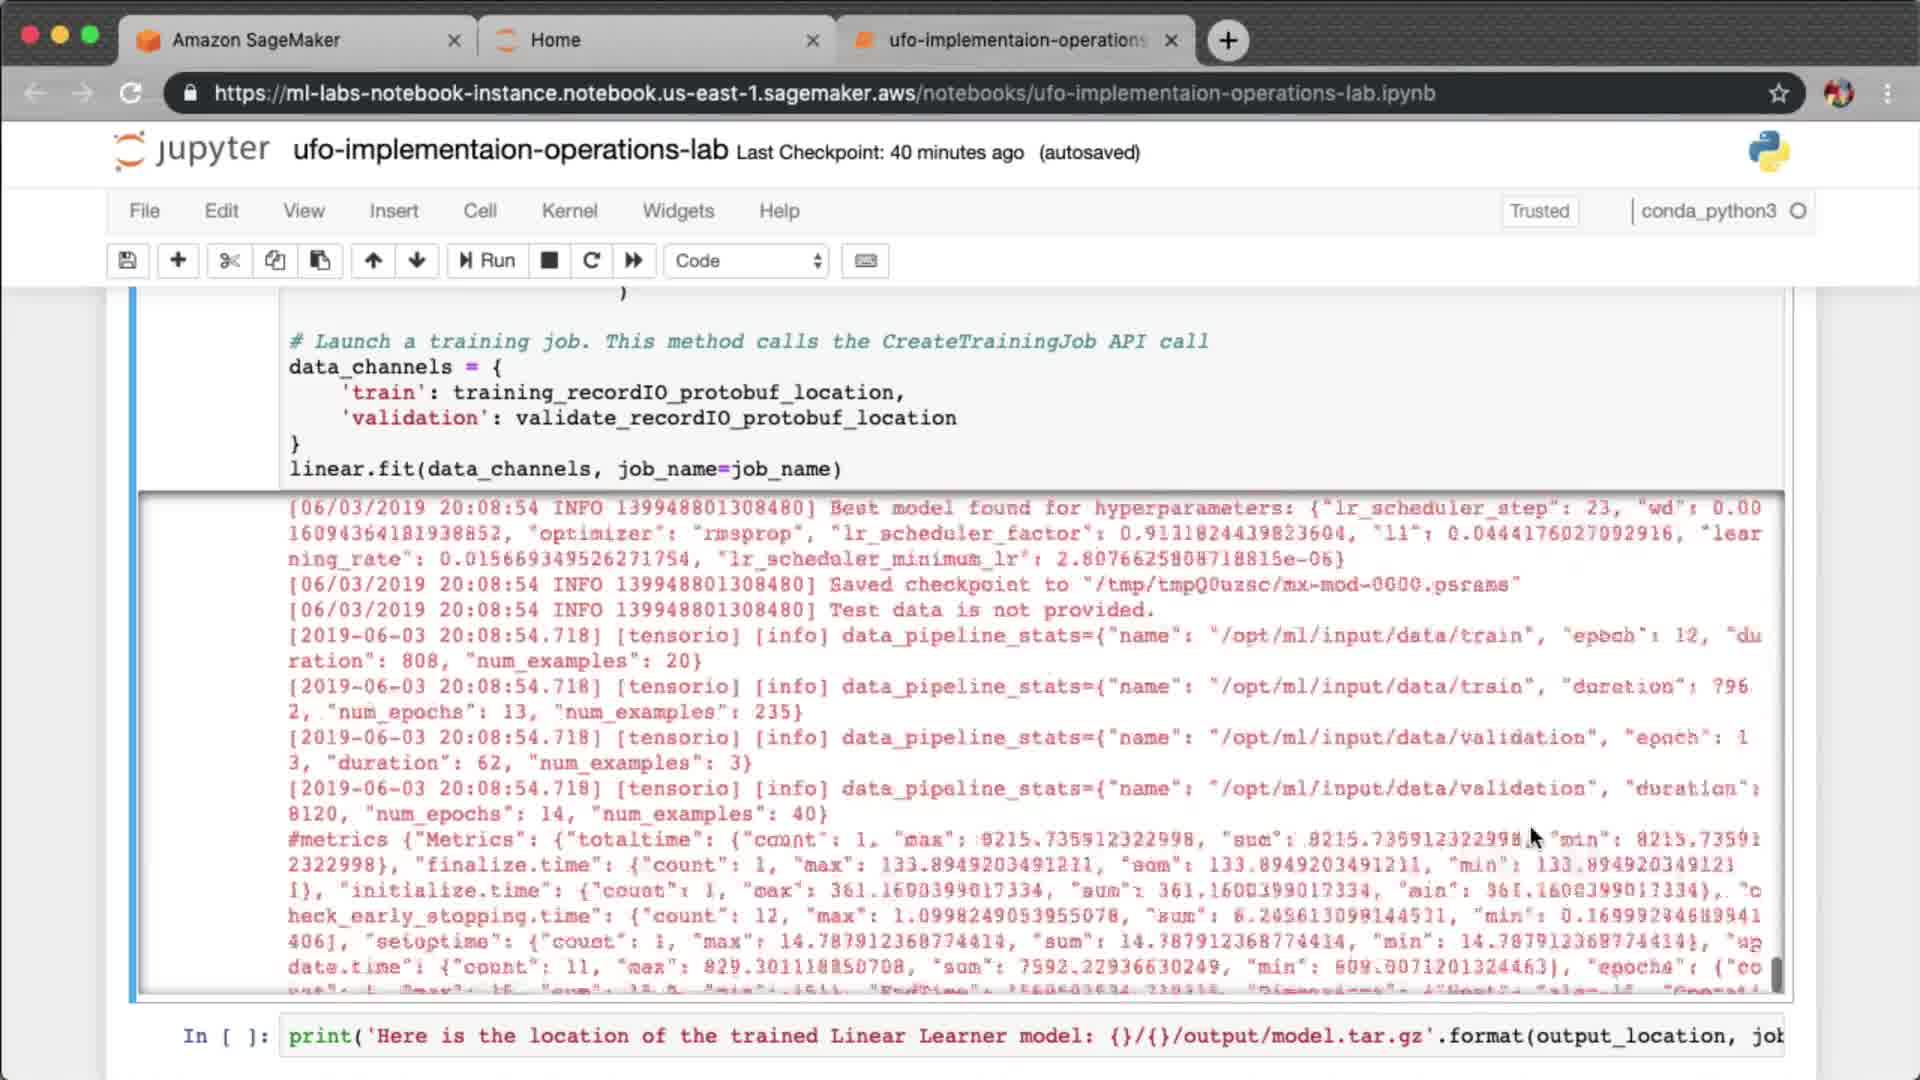Paste cells below icon
Screen dimensions: 1920x1080
click(320, 261)
